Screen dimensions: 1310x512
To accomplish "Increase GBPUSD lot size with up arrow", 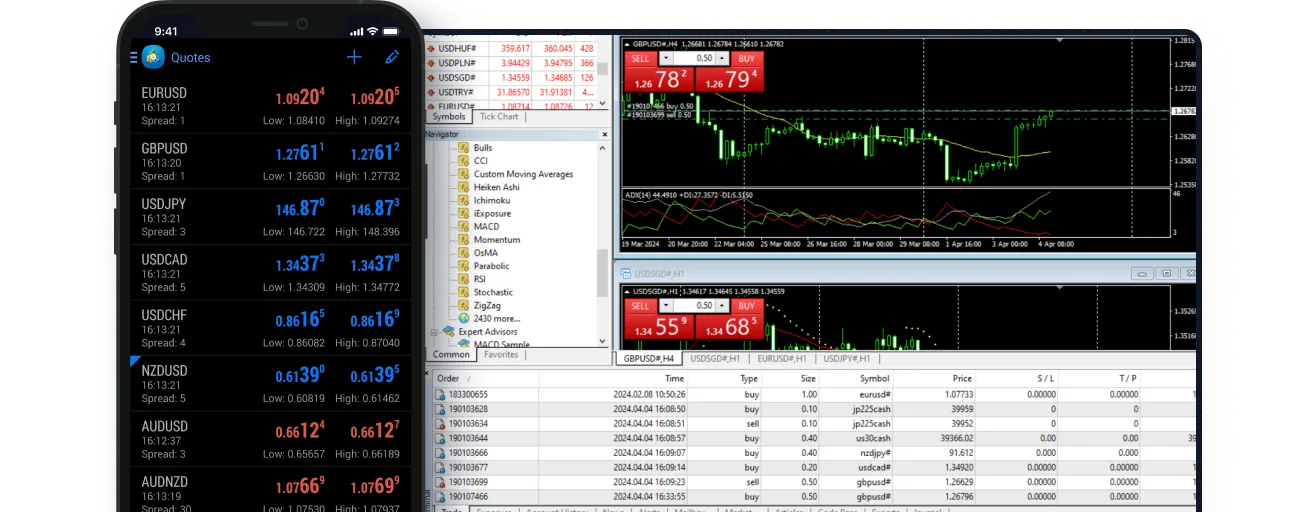I will pyautogui.click(x=721, y=58).
